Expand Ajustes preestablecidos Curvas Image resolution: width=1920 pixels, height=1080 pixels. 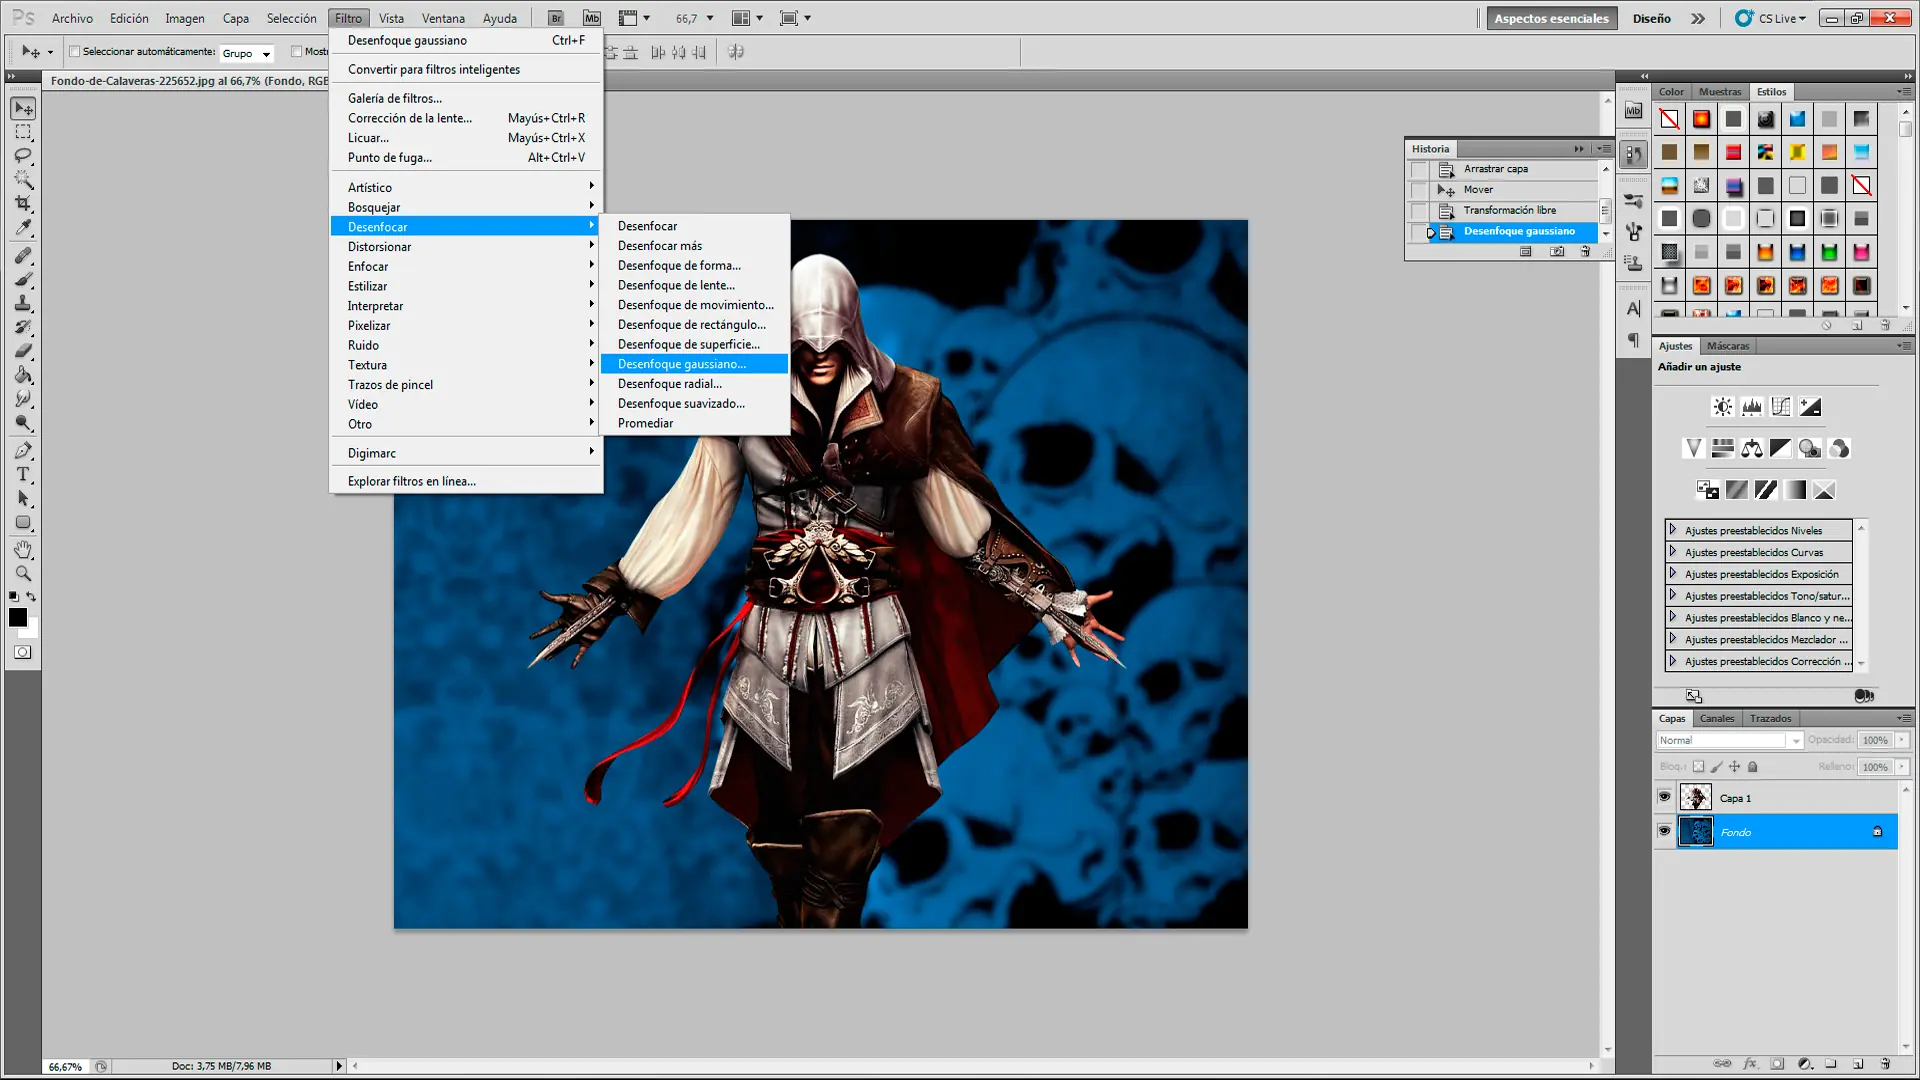pos(1673,552)
